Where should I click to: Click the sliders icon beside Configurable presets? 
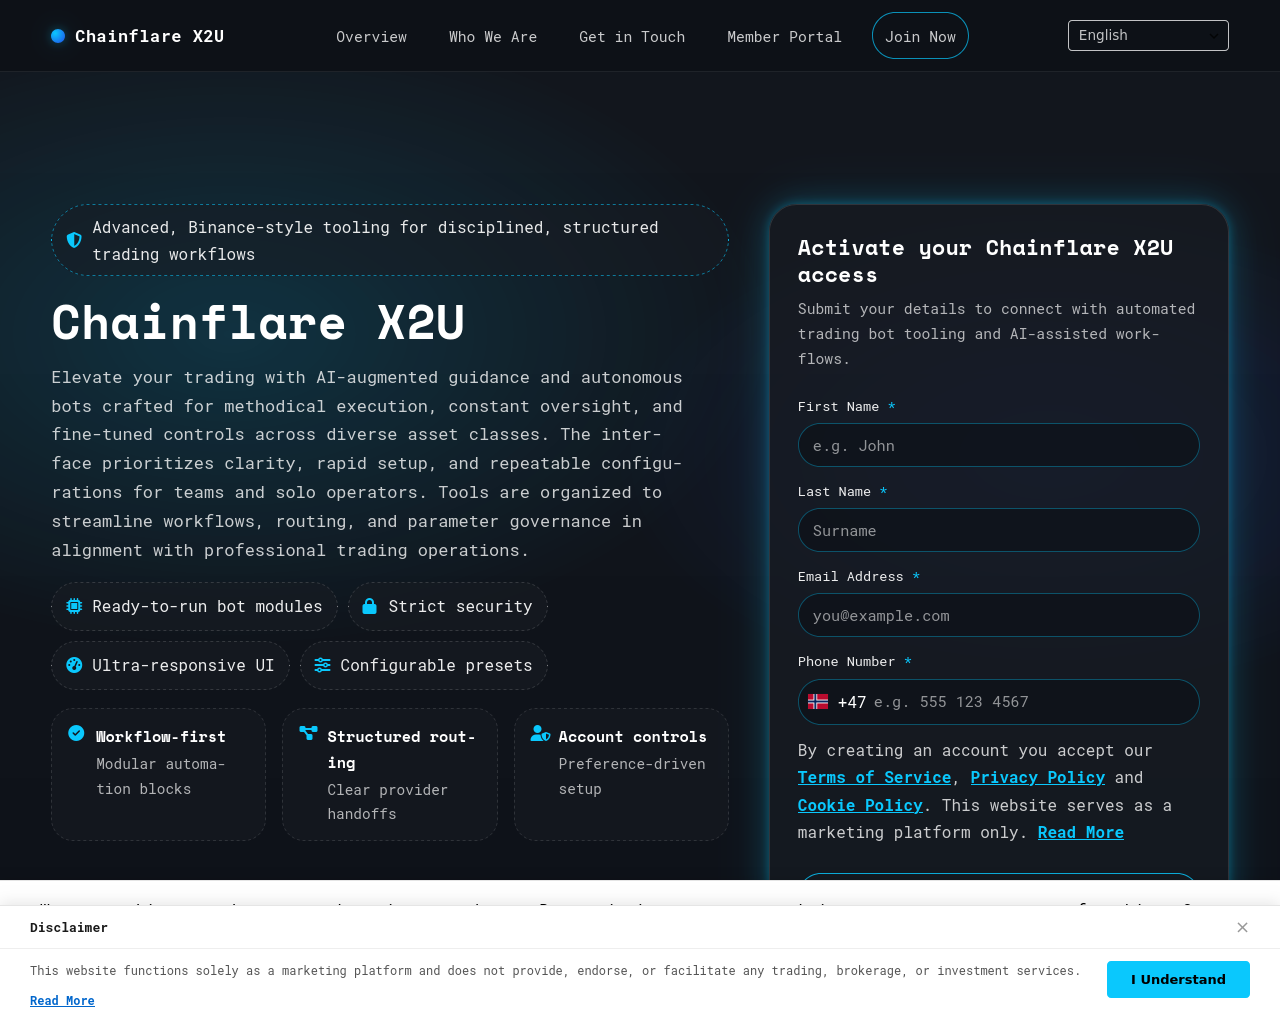pos(322,665)
